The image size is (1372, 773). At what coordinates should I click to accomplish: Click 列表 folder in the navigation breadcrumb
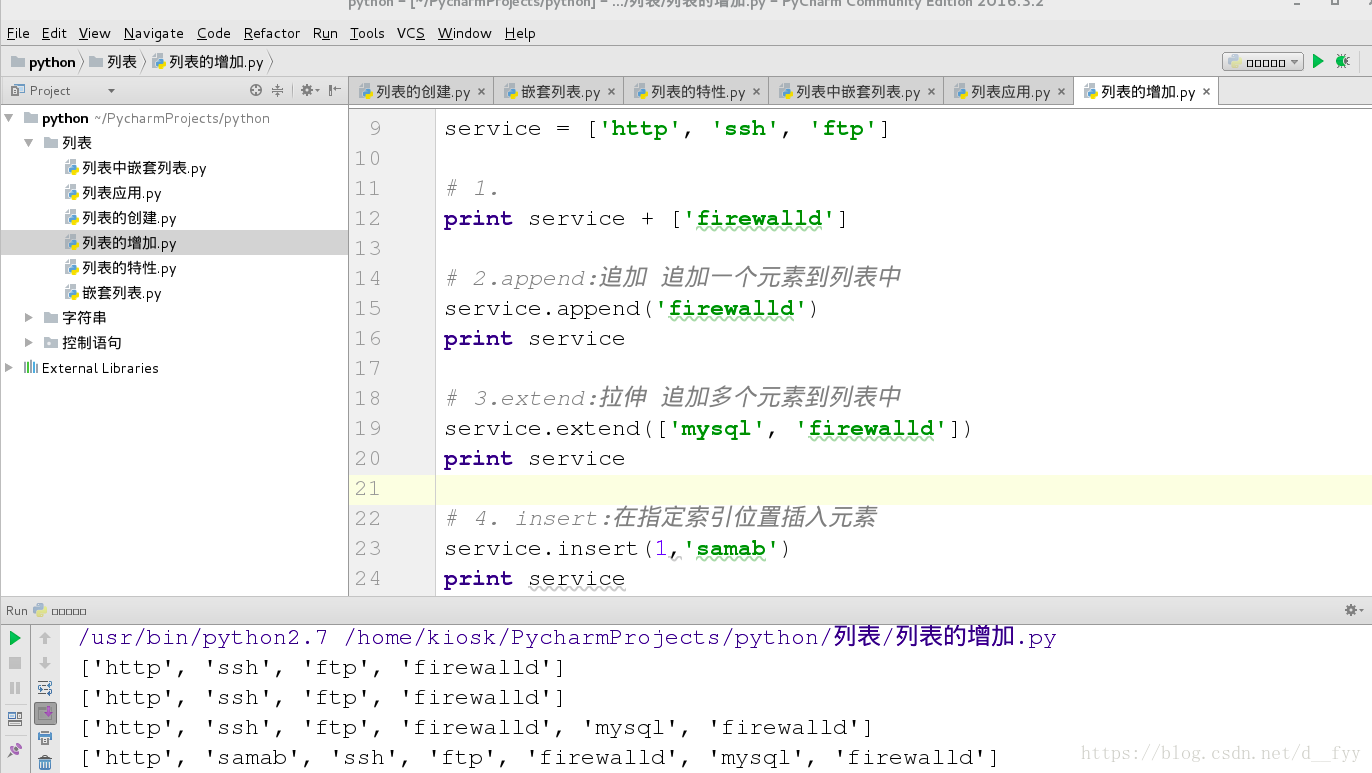(112, 62)
